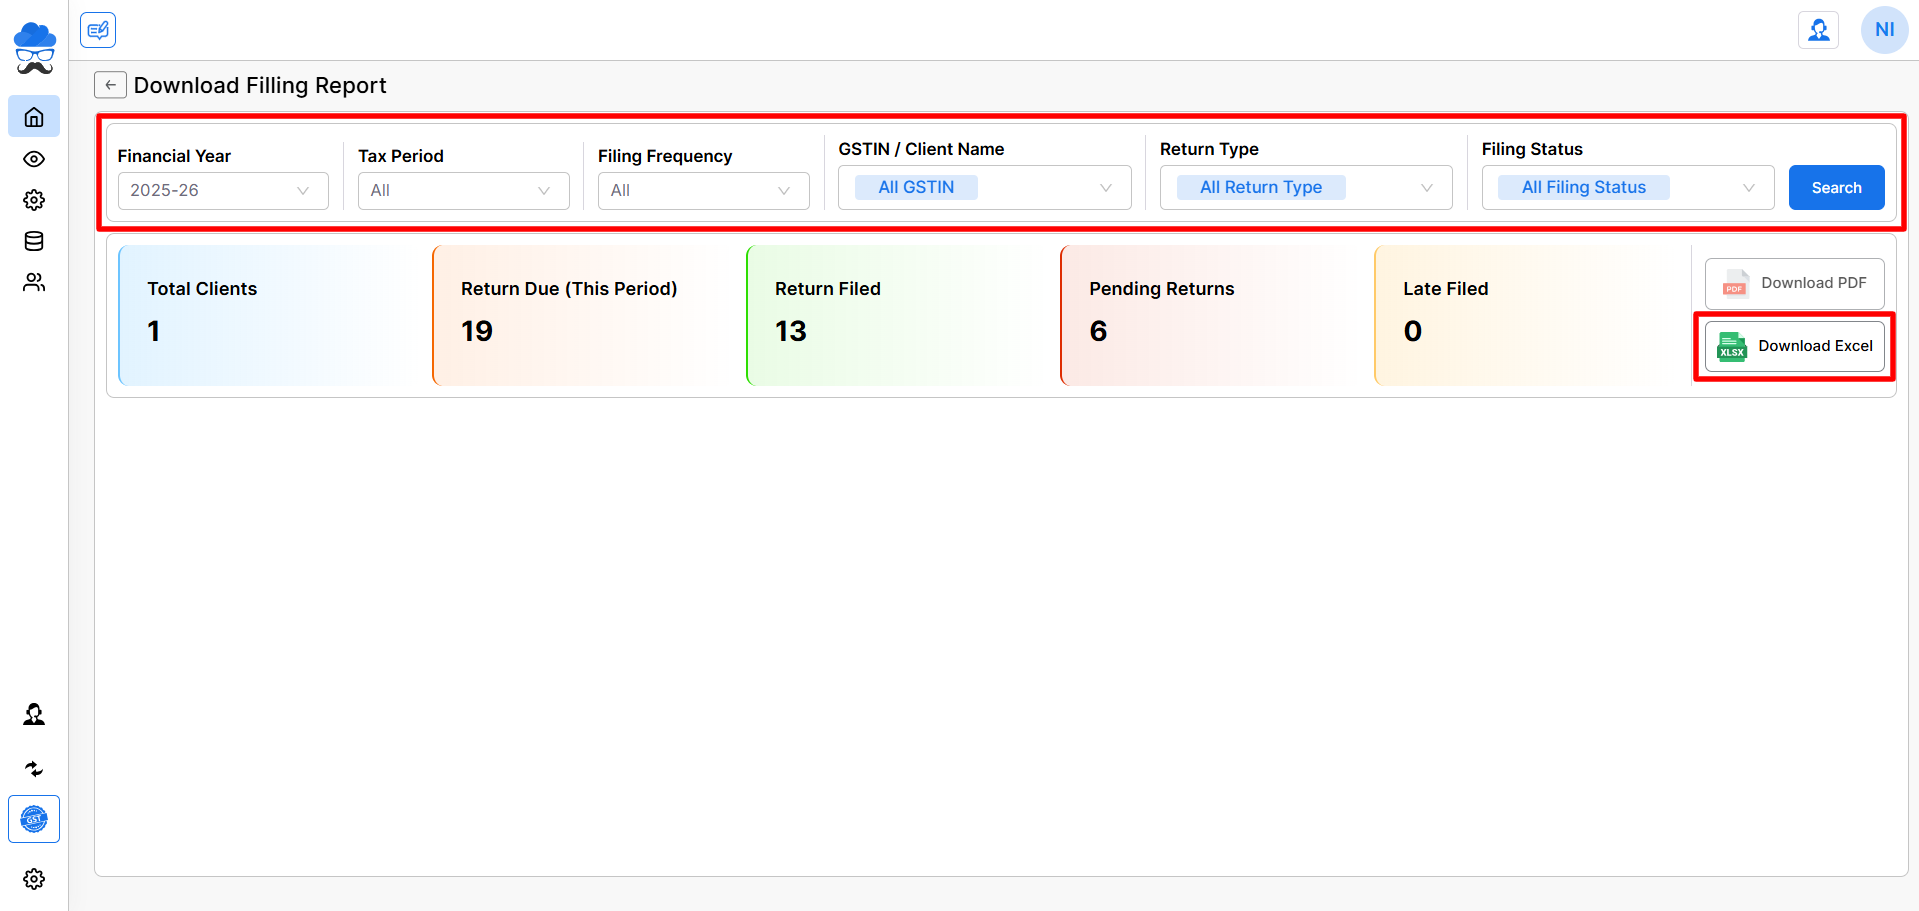Open the Filing Status dropdown

pyautogui.click(x=1627, y=188)
